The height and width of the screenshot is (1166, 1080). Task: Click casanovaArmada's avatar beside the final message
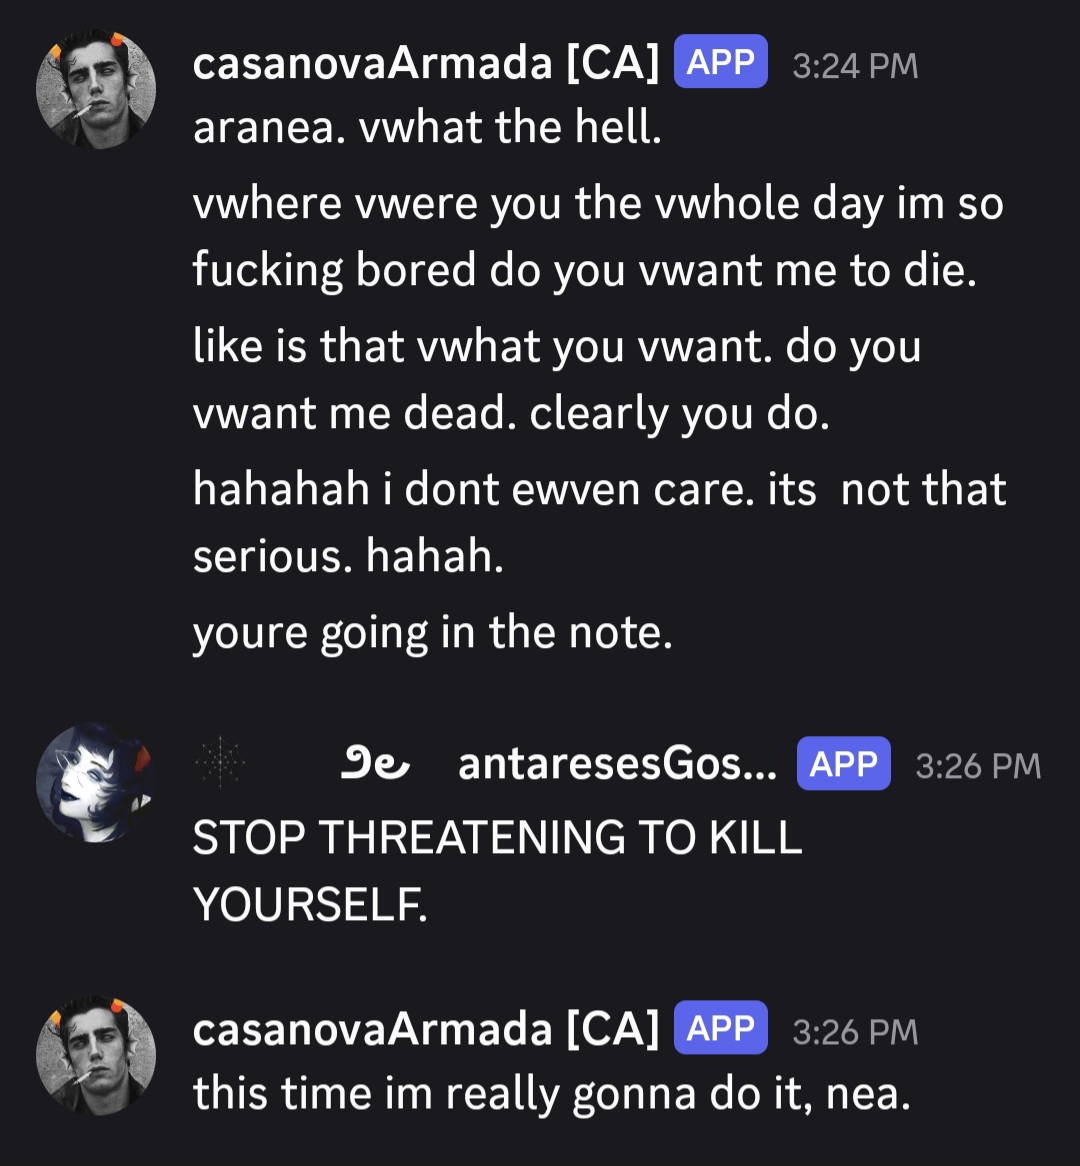pos(96,1055)
